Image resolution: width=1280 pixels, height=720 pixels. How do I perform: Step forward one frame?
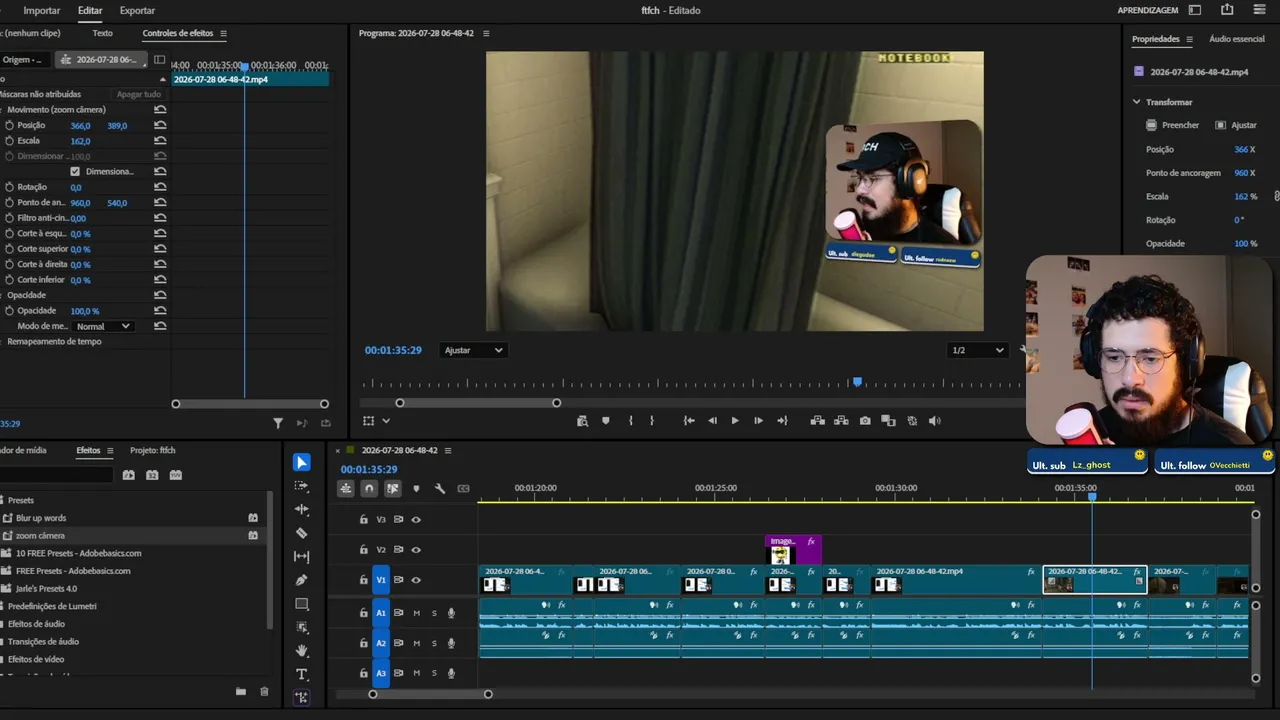(758, 421)
